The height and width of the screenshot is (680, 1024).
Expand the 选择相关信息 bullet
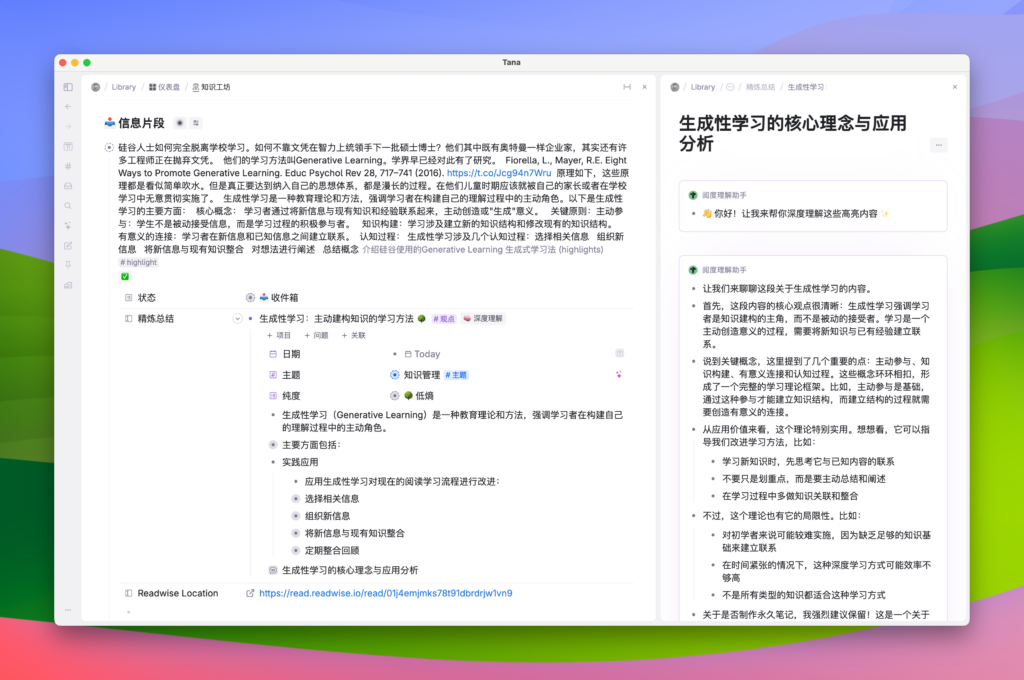[x=296, y=498]
